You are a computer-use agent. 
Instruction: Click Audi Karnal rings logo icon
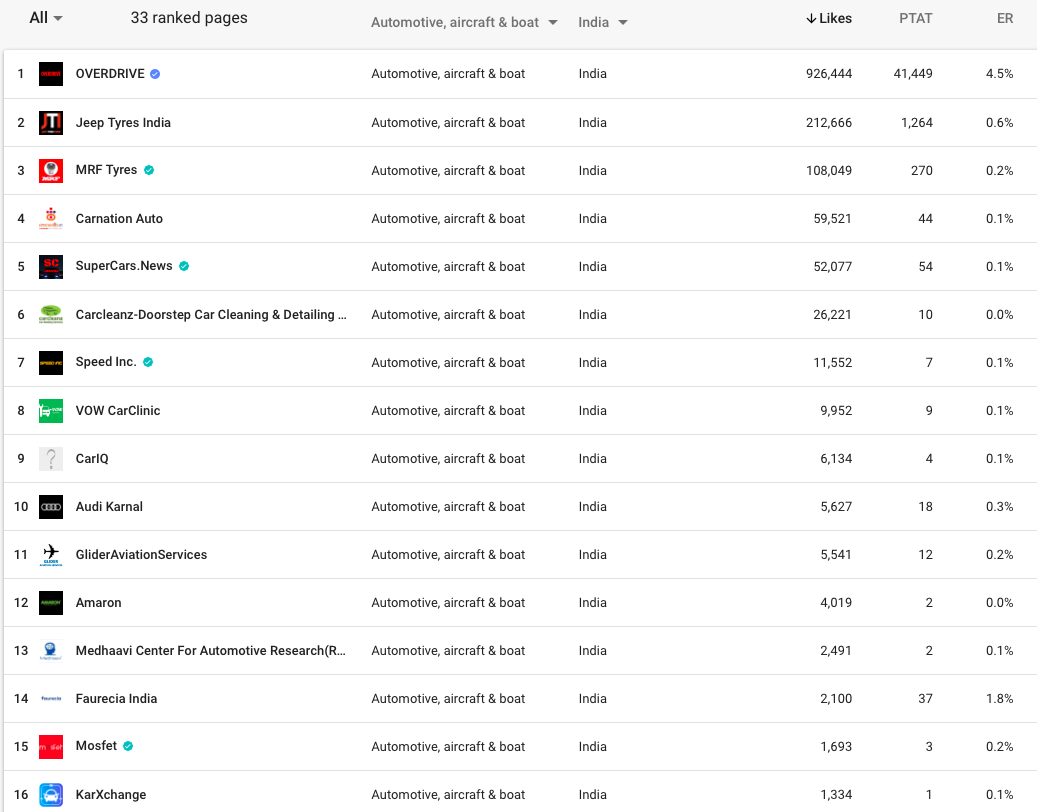click(51, 507)
